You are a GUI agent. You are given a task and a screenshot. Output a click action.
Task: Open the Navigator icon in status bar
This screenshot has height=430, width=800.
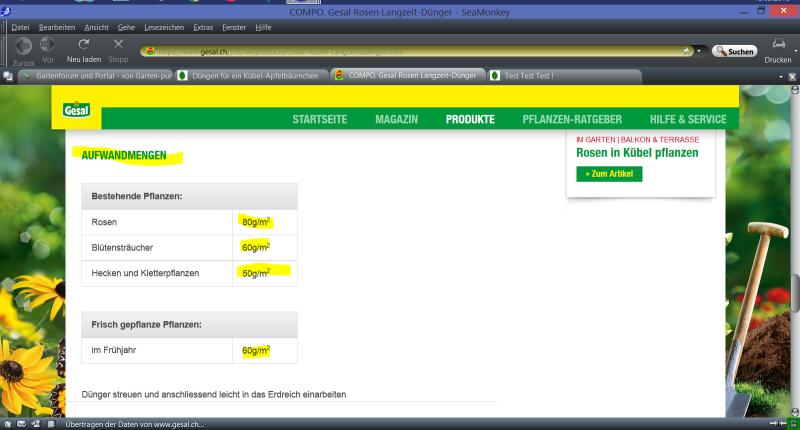pos(8,424)
